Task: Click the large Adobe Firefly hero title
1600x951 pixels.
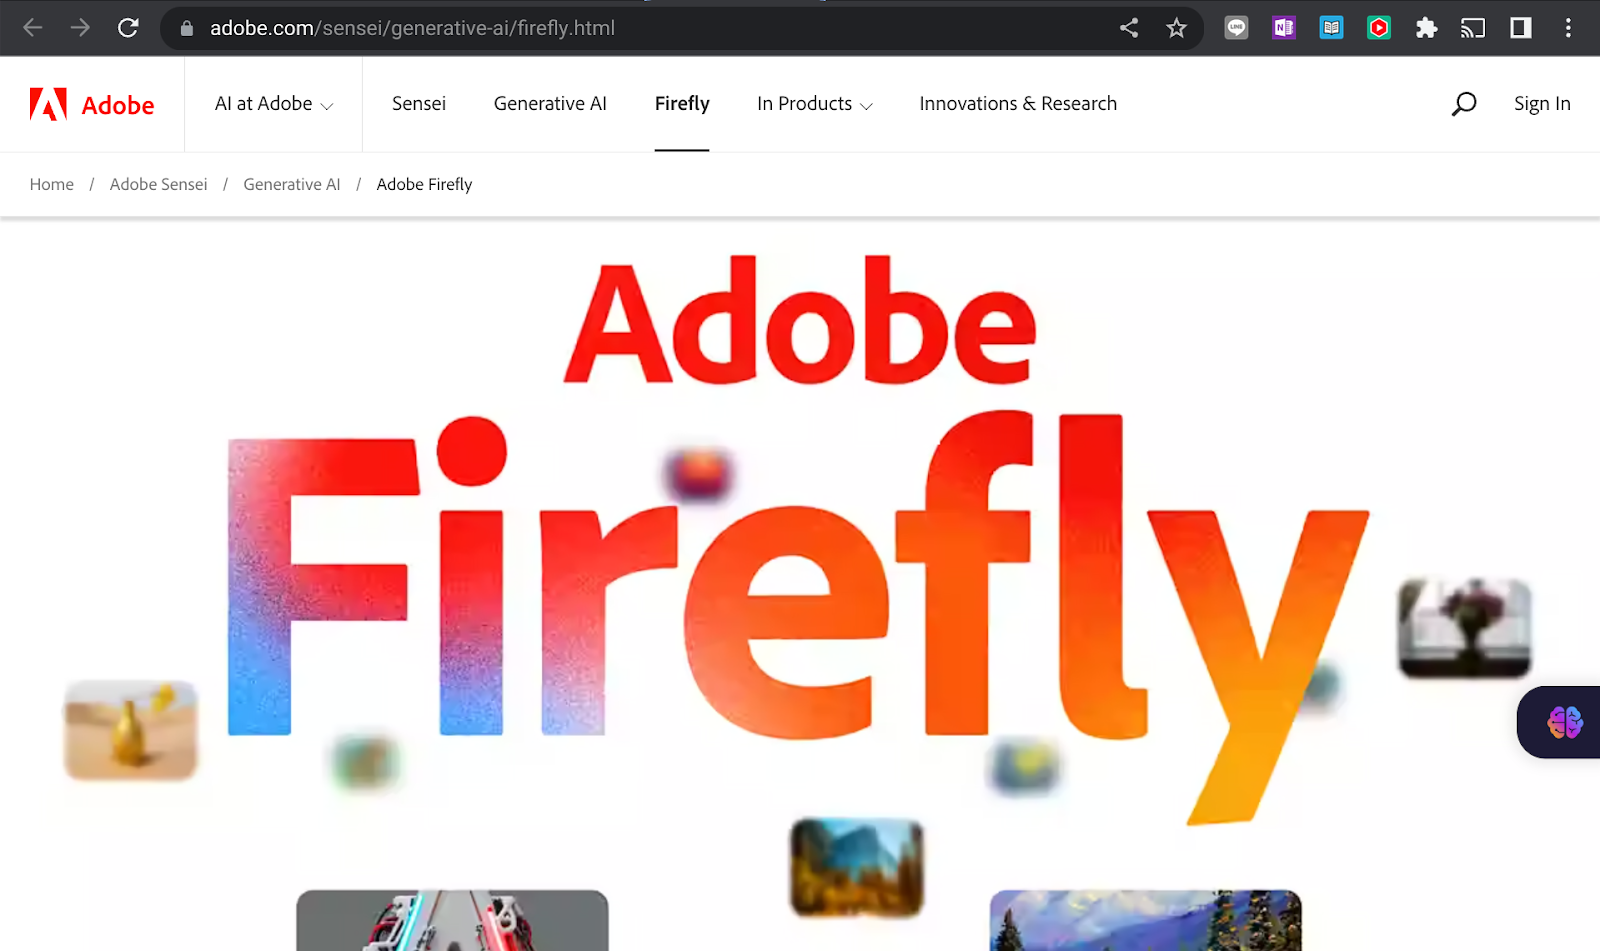Action: (x=798, y=540)
